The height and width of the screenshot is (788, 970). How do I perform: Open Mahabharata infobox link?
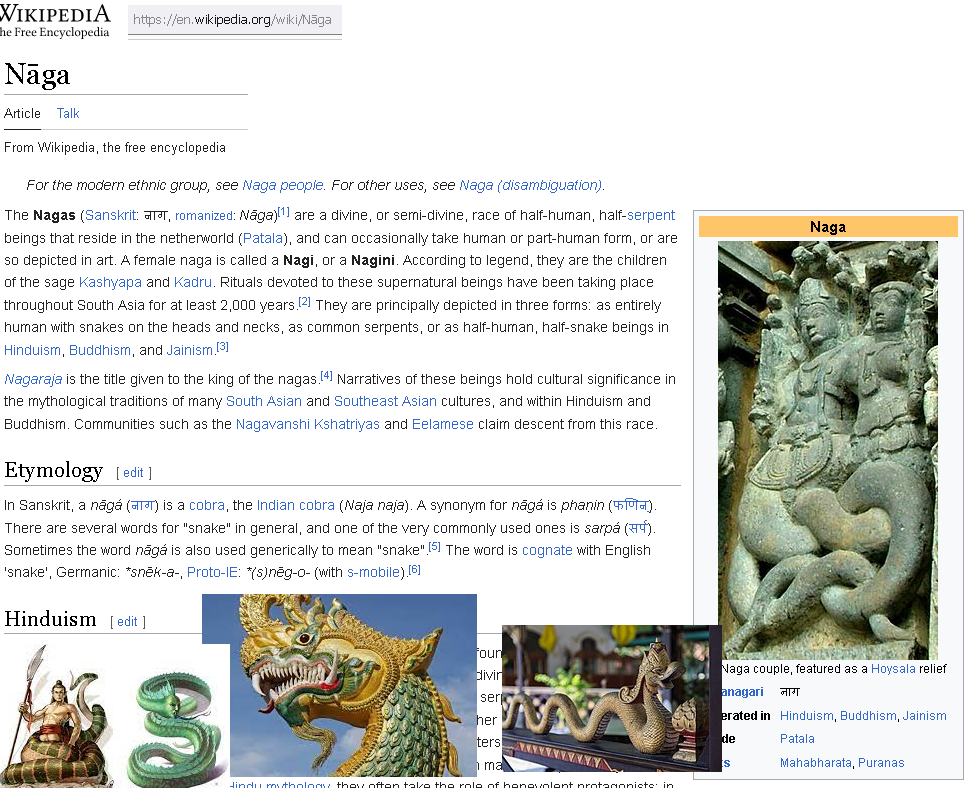[816, 763]
